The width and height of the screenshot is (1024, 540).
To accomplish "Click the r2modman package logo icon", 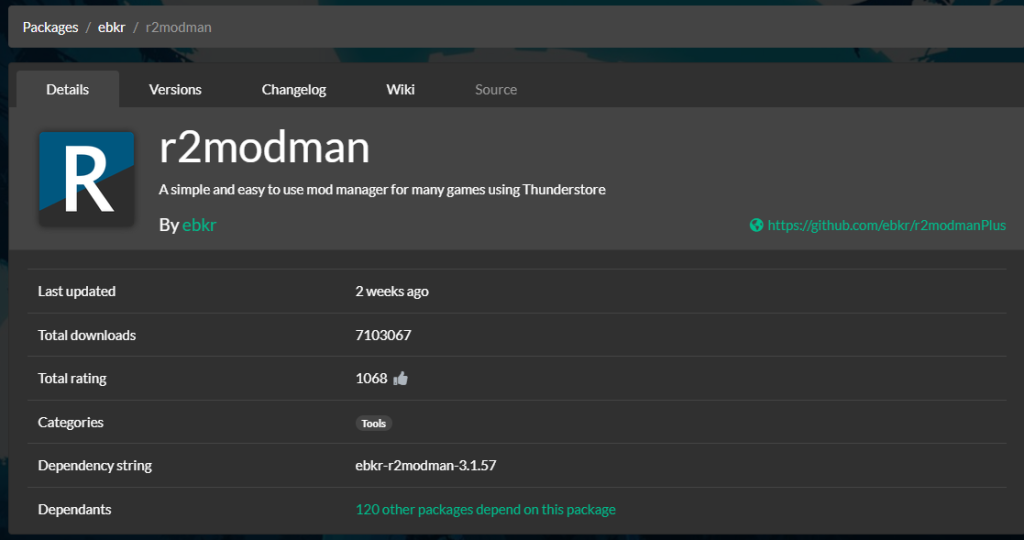I will [x=86, y=179].
